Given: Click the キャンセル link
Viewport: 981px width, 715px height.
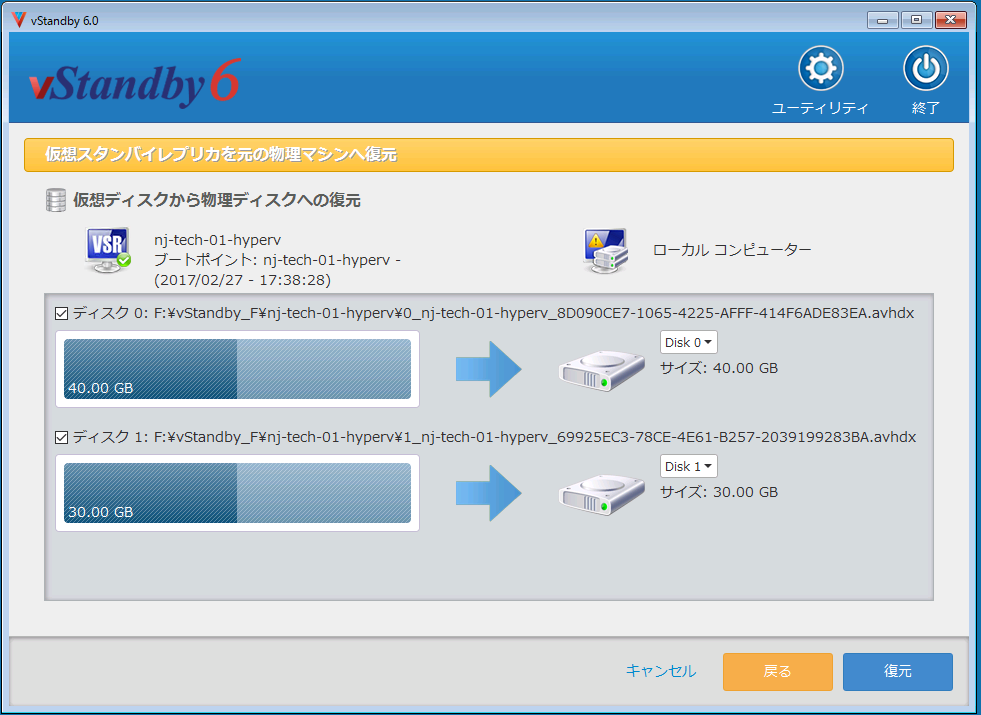Looking at the screenshot, I should point(661,671).
